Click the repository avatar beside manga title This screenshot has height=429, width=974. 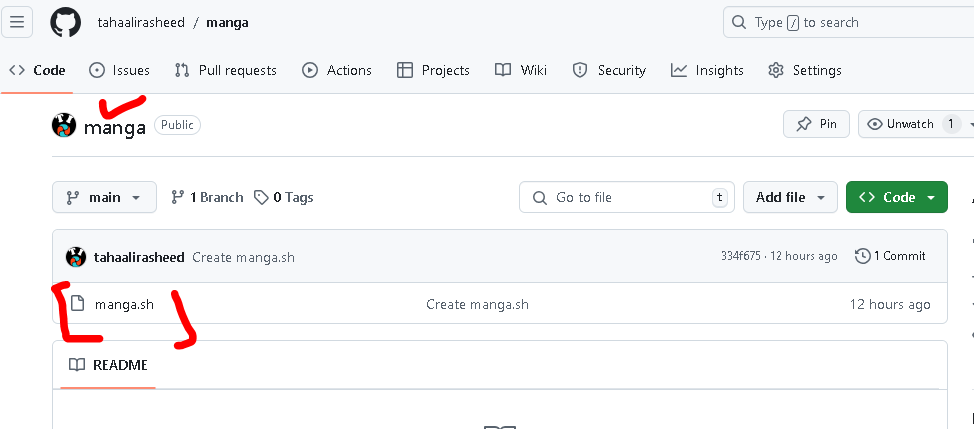(x=63, y=125)
